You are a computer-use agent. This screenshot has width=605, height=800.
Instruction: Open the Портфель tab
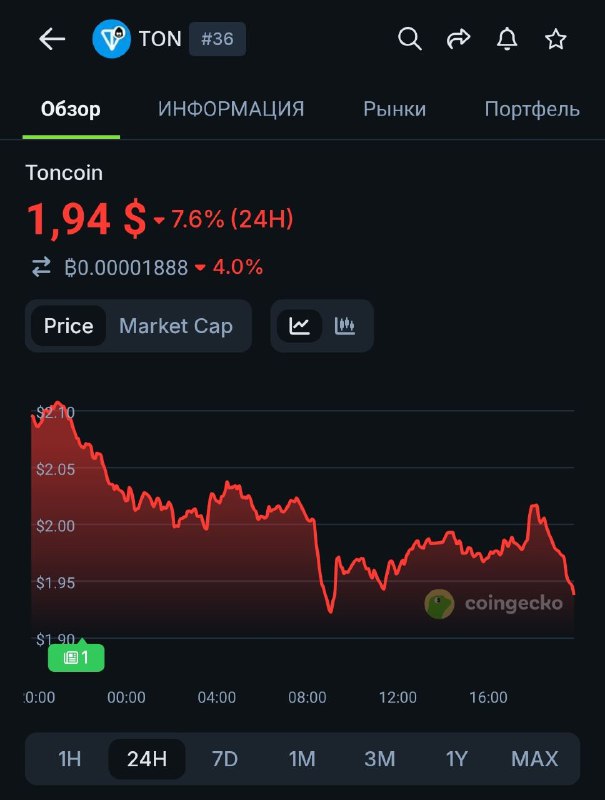pyautogui.click(x=532, y=109)
